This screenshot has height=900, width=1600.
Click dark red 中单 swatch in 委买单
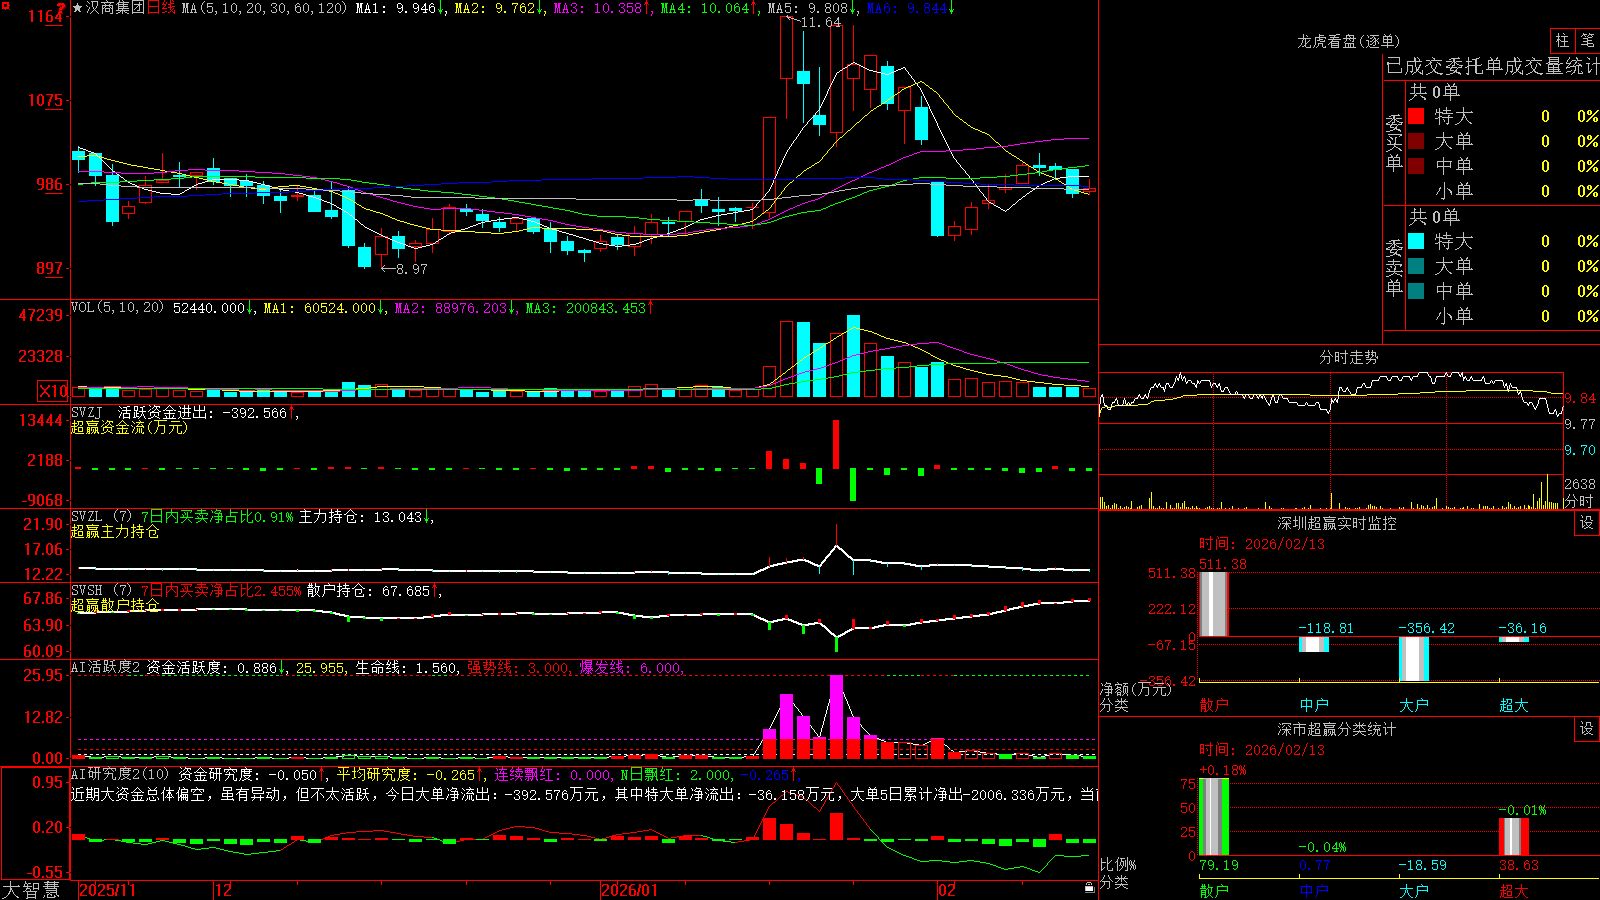(x=1416, y=166)
